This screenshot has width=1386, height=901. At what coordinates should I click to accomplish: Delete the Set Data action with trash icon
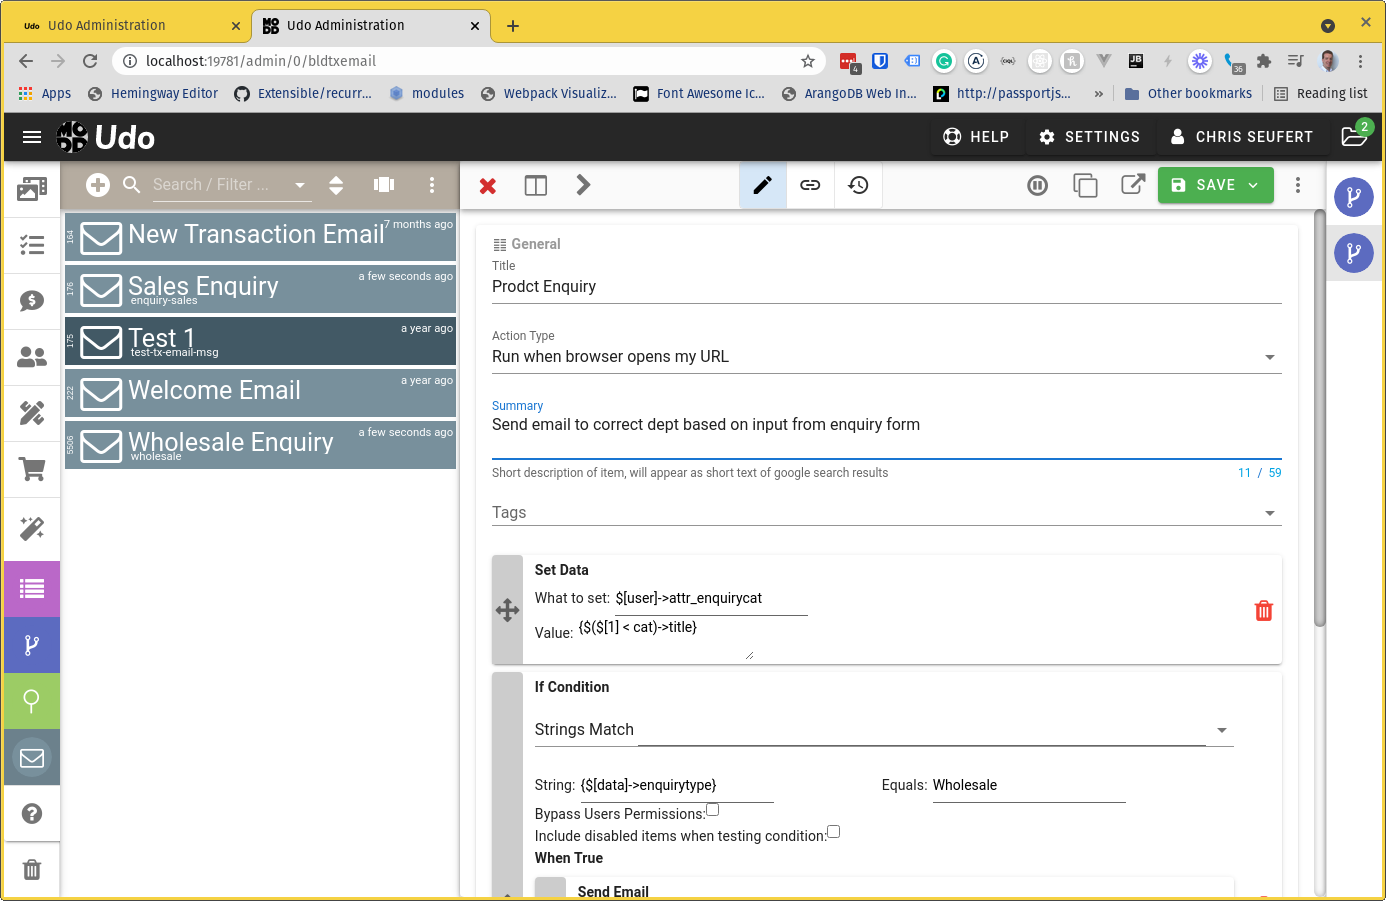pyautogui.click(x=1264, y=610)
